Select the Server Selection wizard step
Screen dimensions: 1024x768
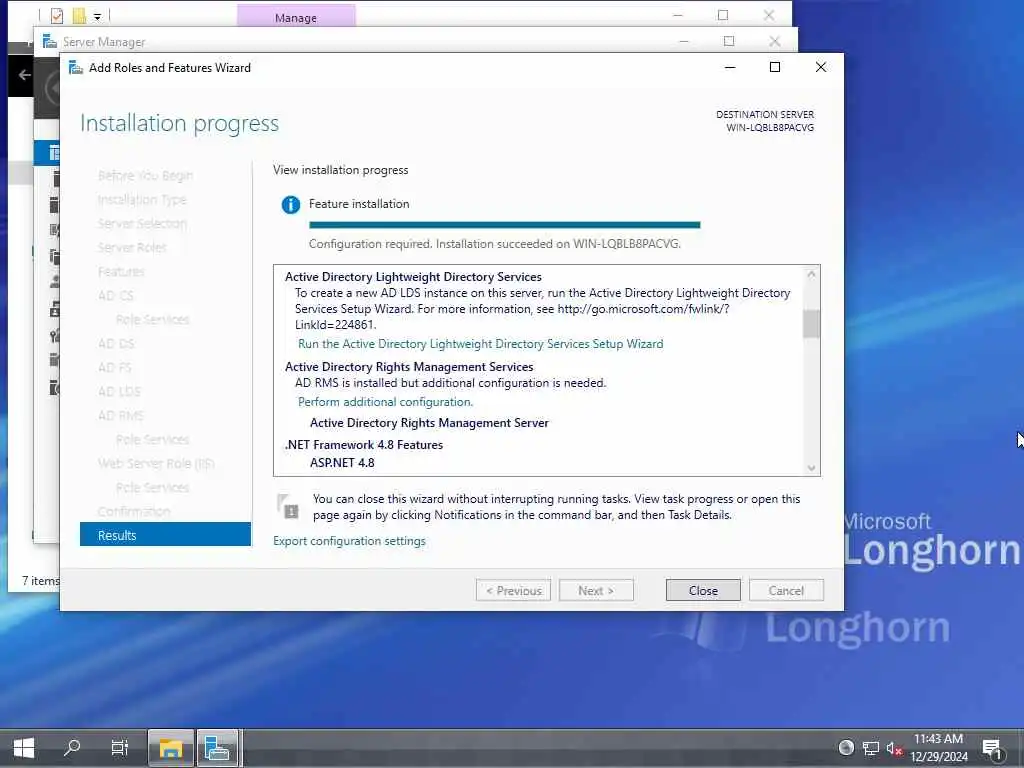pyautogui.click(x=142, y=224)
